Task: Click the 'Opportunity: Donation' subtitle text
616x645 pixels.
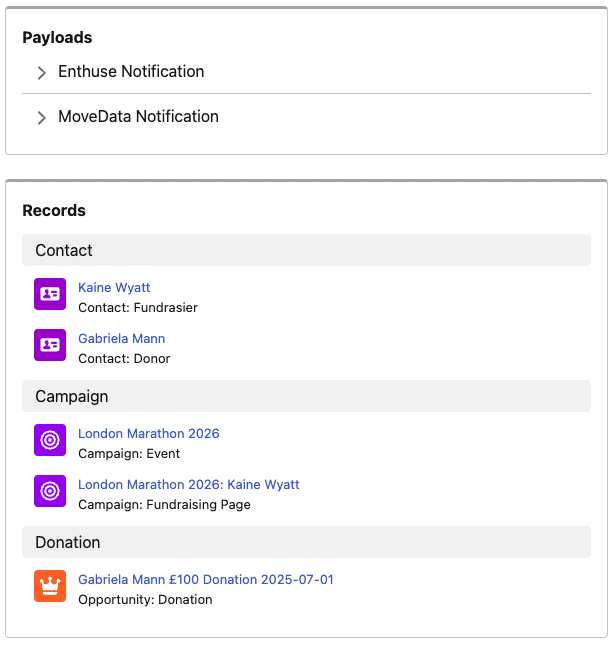Action: (145, 600)
